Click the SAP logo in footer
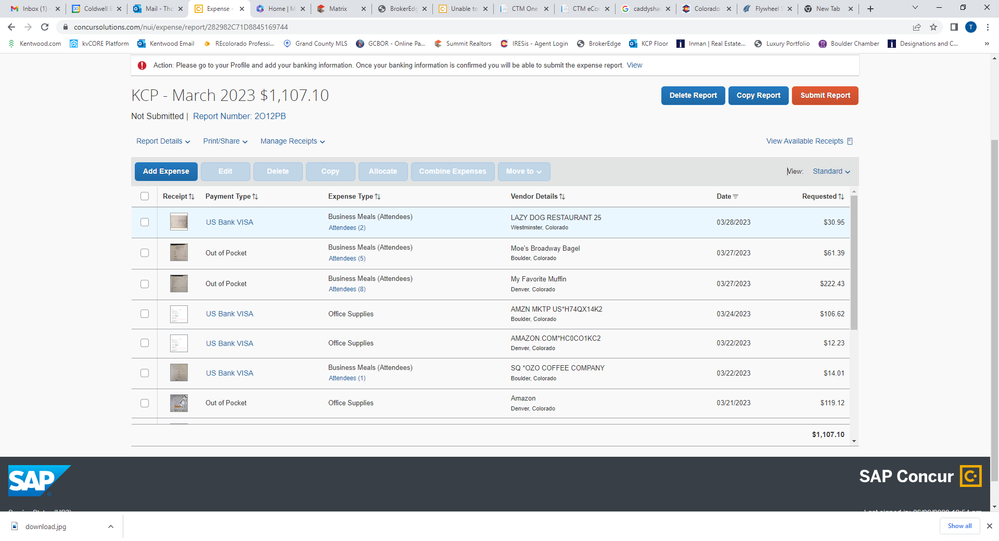Viewport: 999px width, 541px height. pos(38,480)
